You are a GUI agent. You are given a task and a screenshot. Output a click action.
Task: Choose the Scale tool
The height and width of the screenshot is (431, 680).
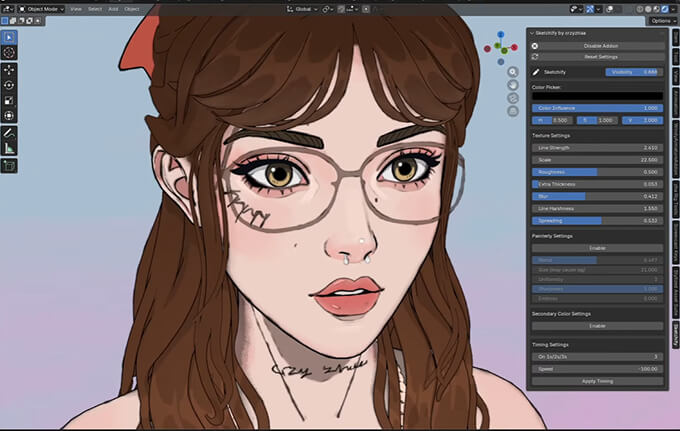tap(9, 101)
